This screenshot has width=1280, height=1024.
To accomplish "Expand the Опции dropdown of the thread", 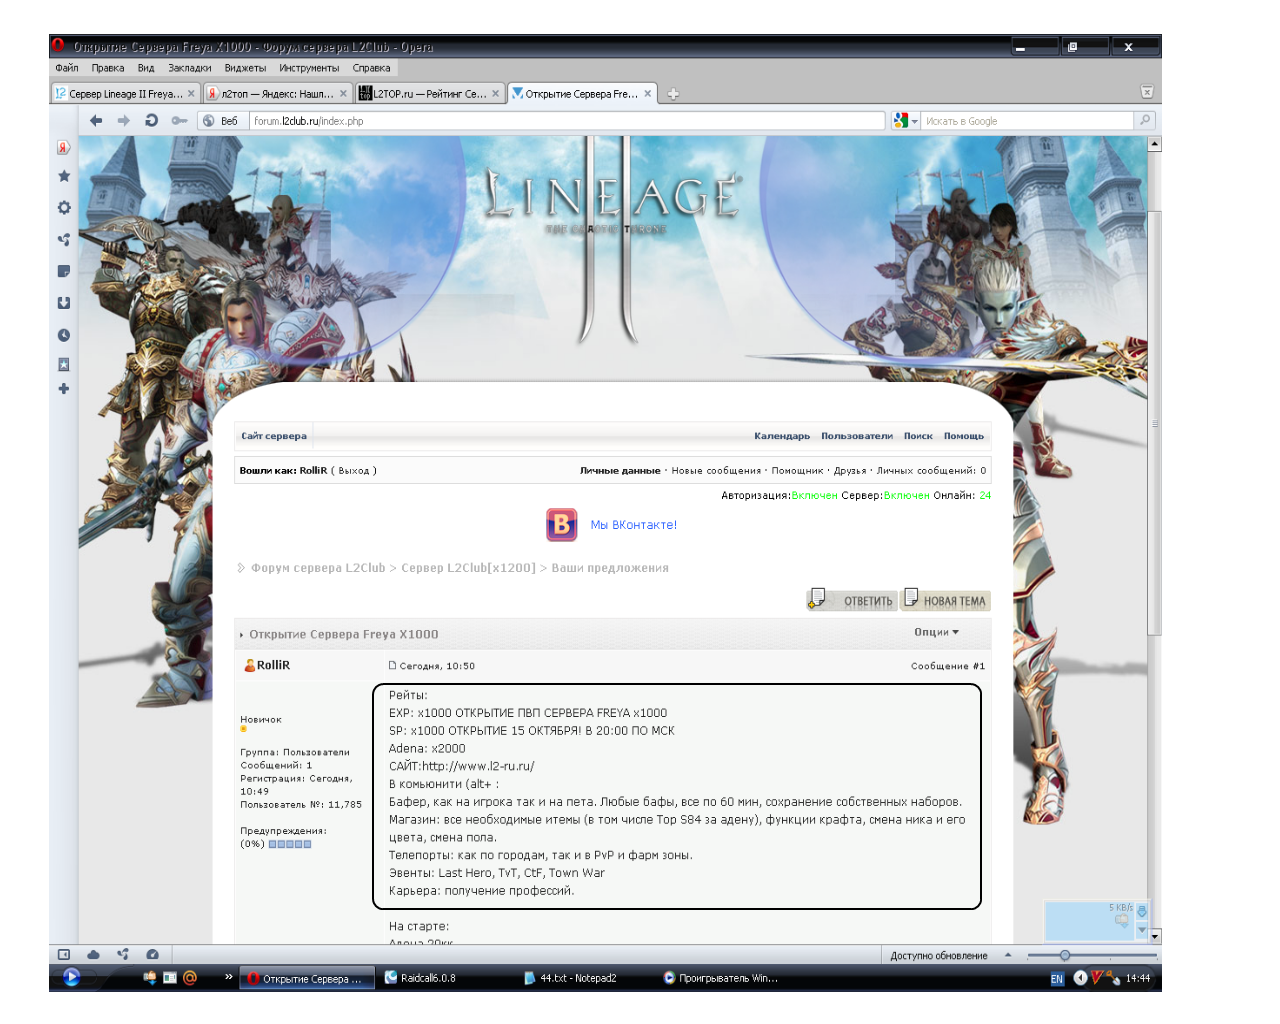I will pos(936,632).
